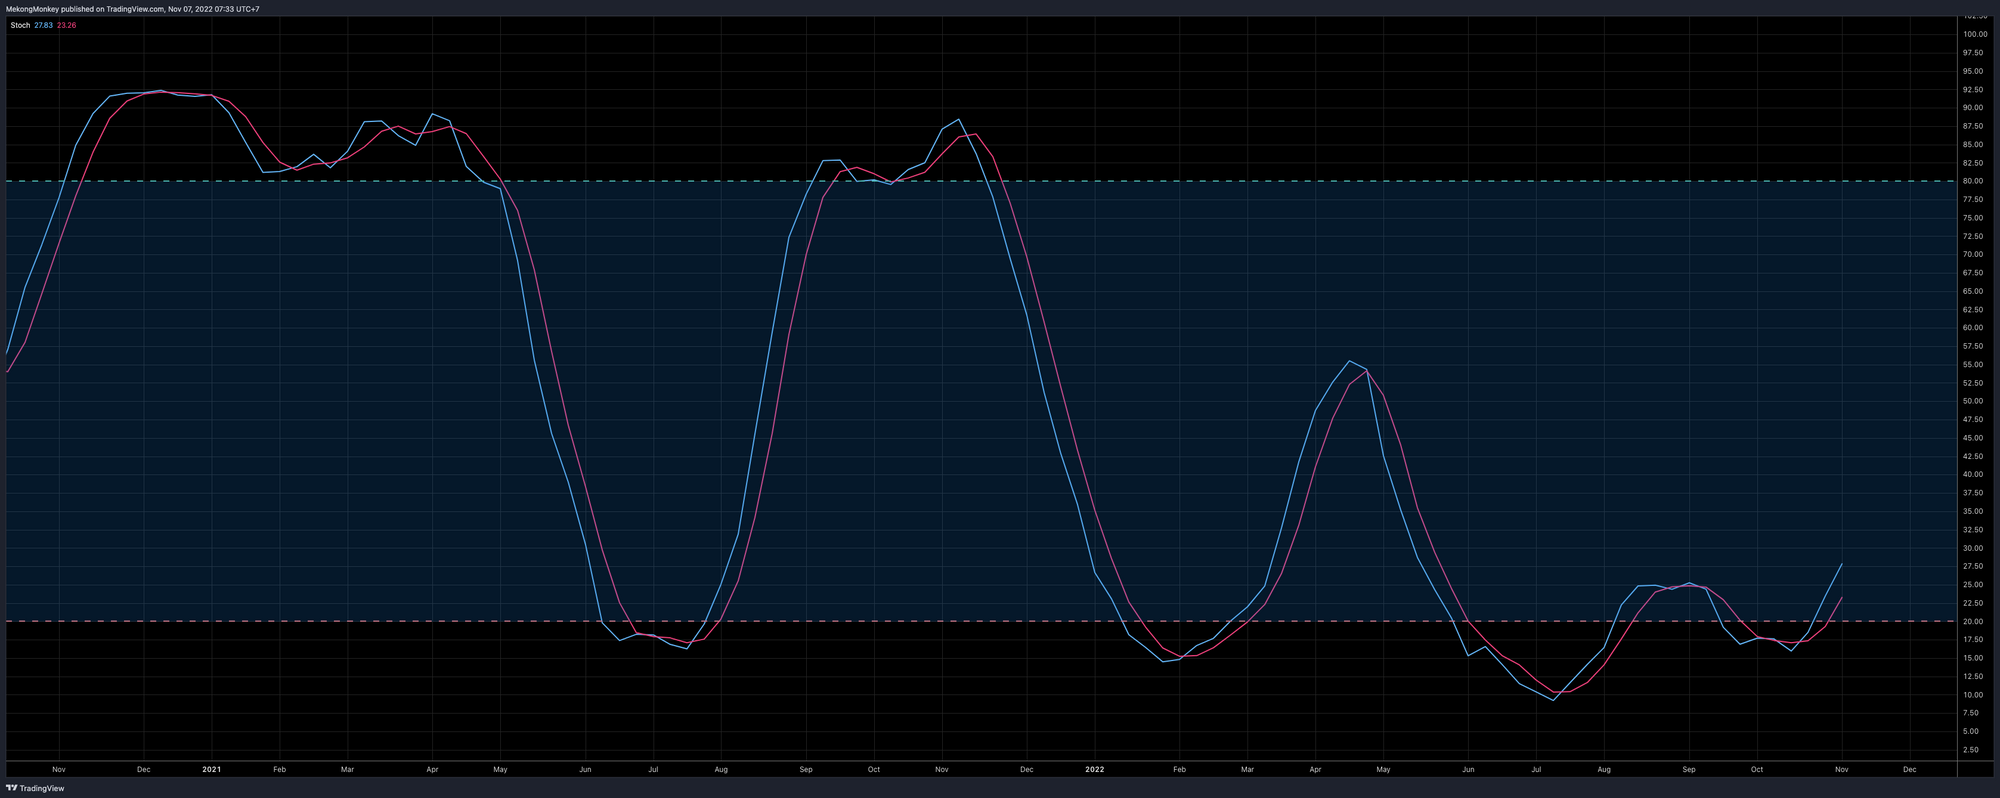Click the 30.00 price scale label

tap(1972, 548)
